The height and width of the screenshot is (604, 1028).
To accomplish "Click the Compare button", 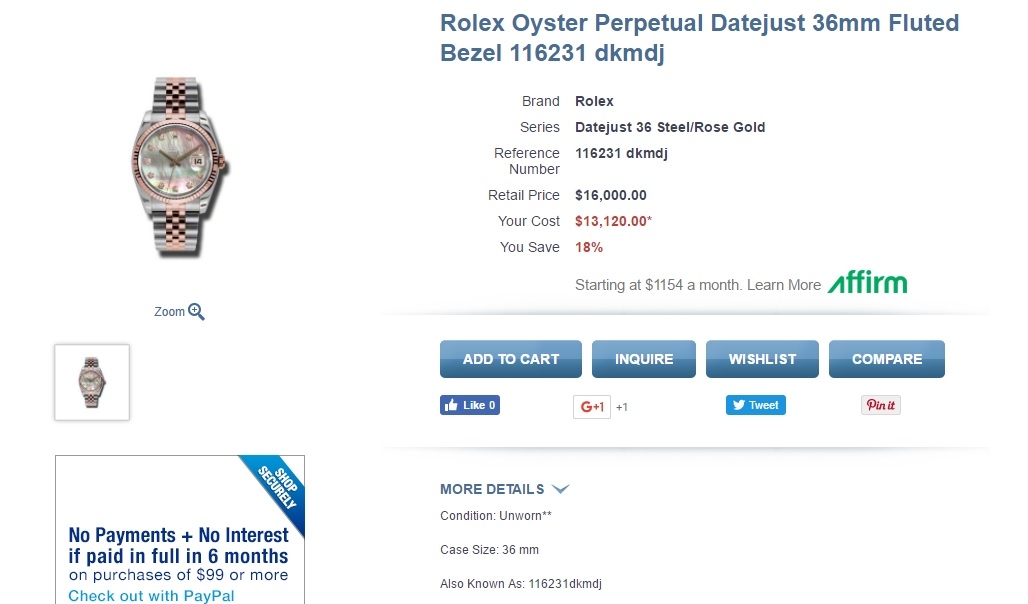I will 887,359.
